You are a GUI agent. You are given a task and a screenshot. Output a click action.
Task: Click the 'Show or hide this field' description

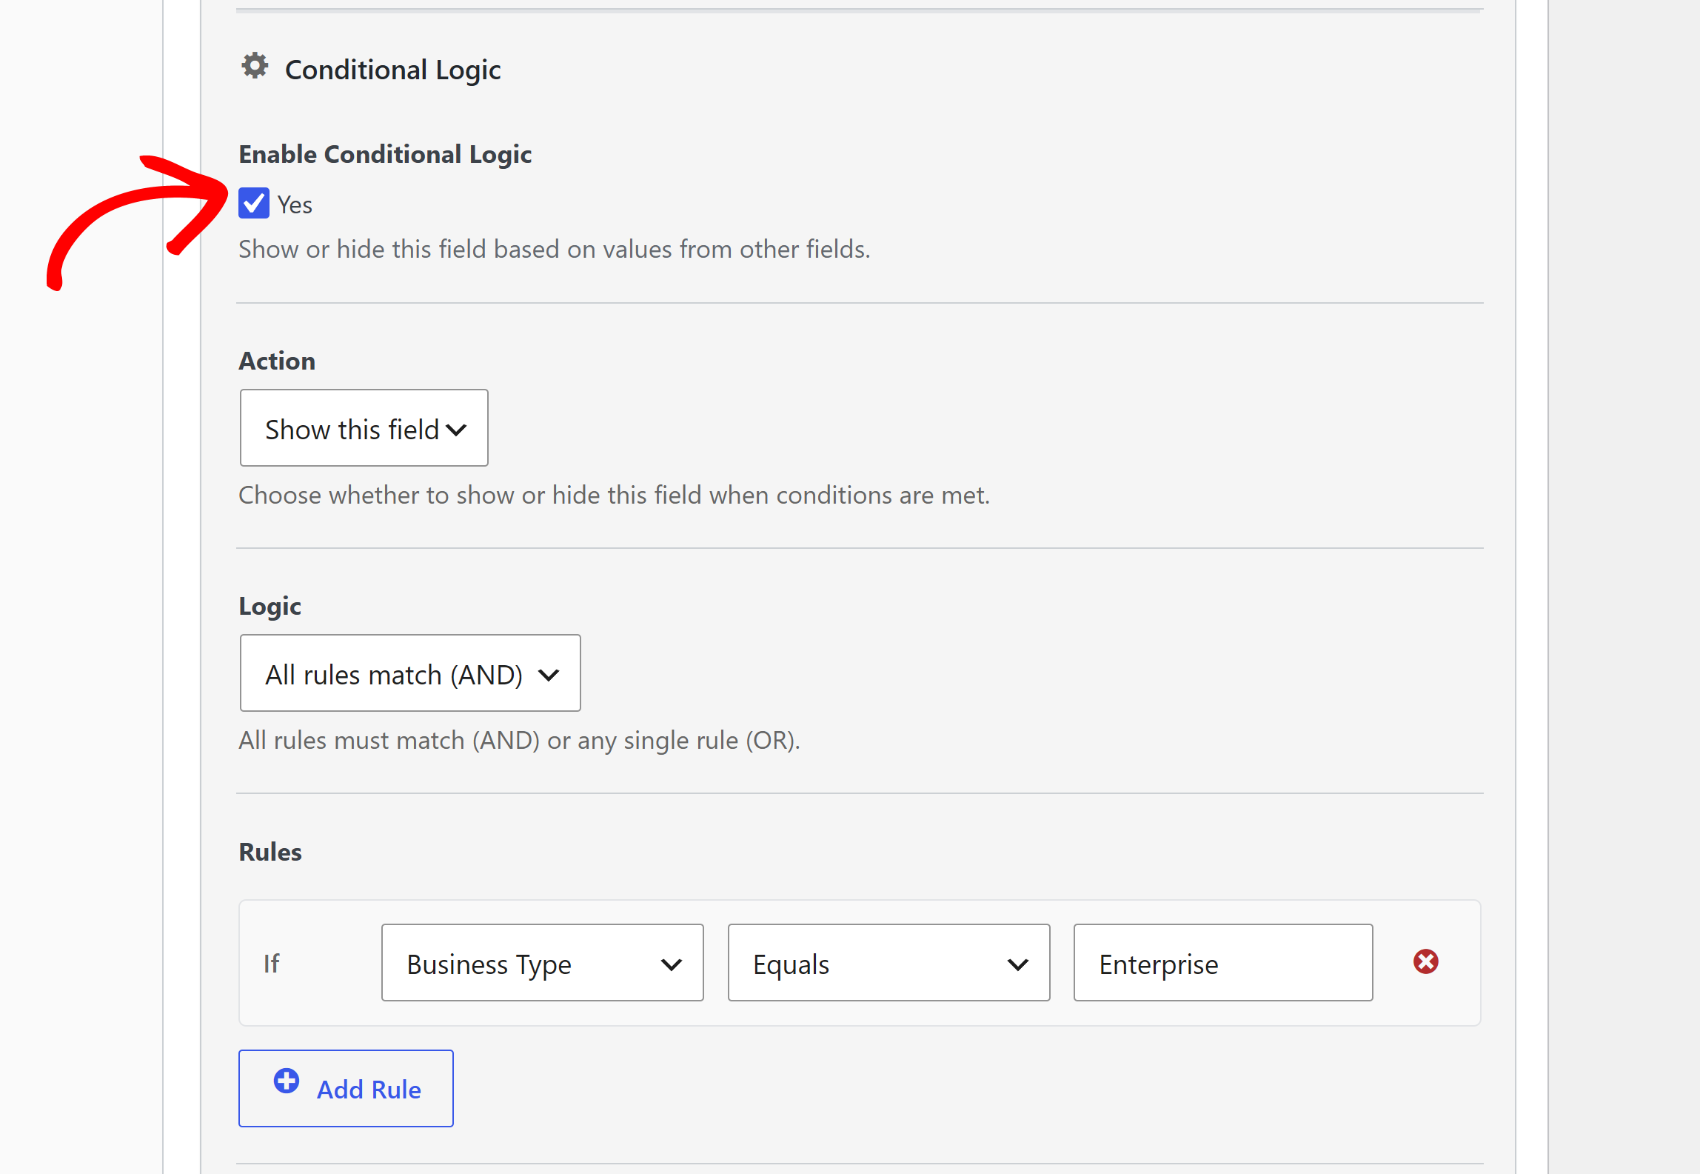[x=554, y=249]
